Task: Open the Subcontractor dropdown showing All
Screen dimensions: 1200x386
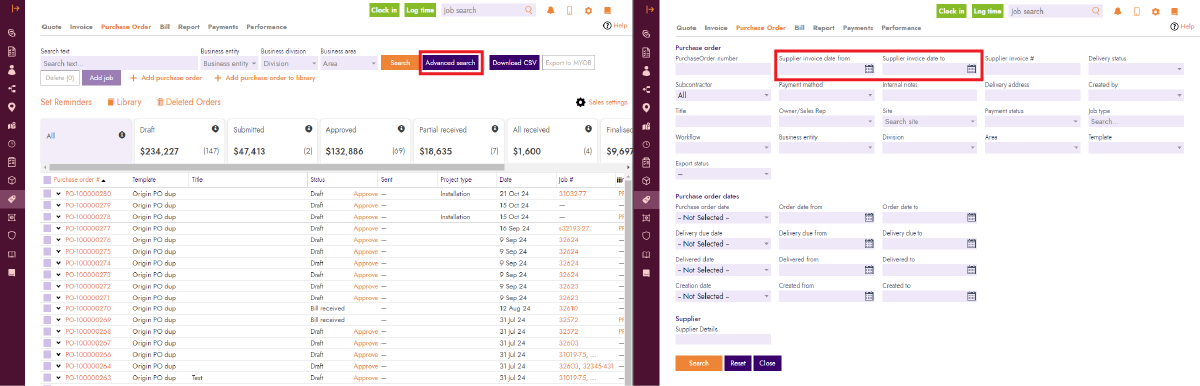Action: coord(722,95)
